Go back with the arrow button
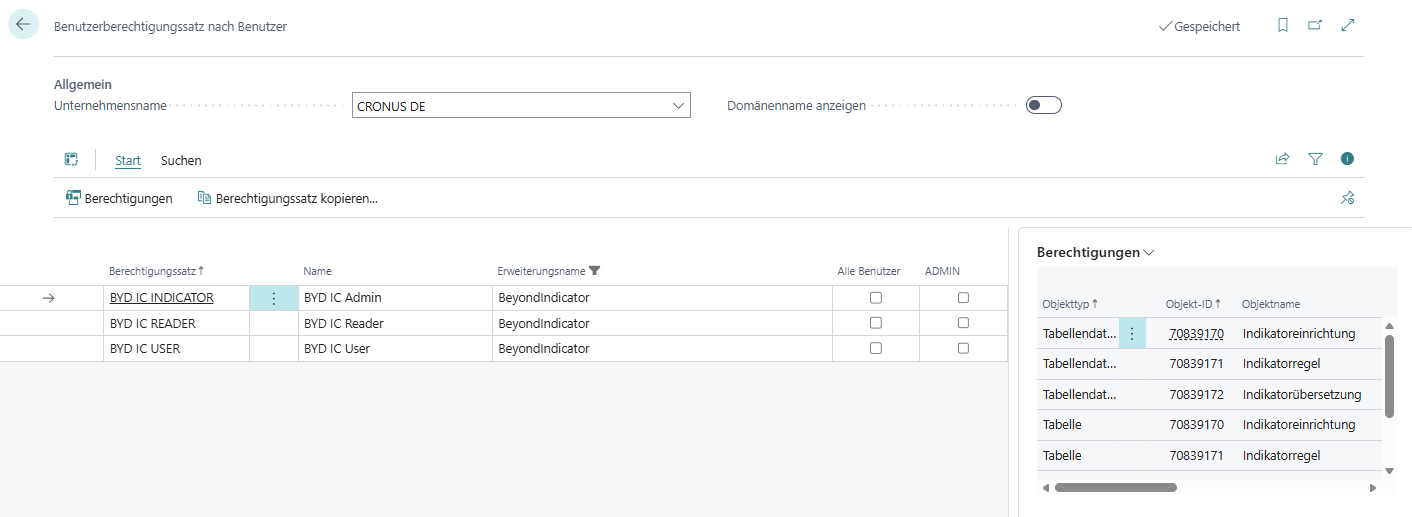1412x517 pixels. pyautogui.click(x=23, y=25)
